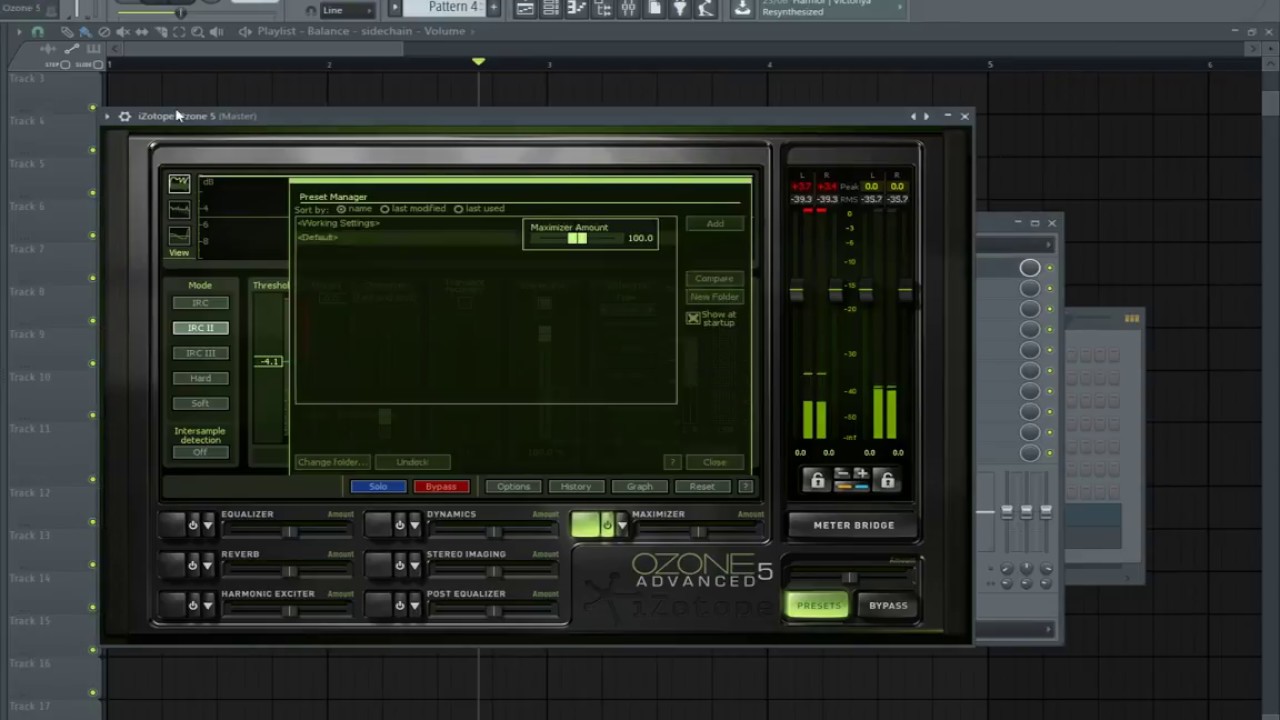Click the right output gain lock icon
This screenshot has height=720, width=1280.
887,481
